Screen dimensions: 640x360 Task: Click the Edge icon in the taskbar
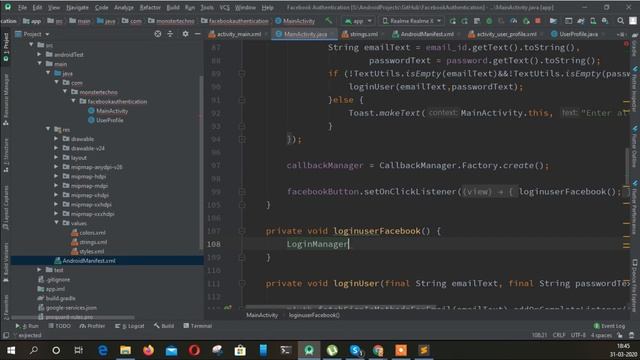102,350
